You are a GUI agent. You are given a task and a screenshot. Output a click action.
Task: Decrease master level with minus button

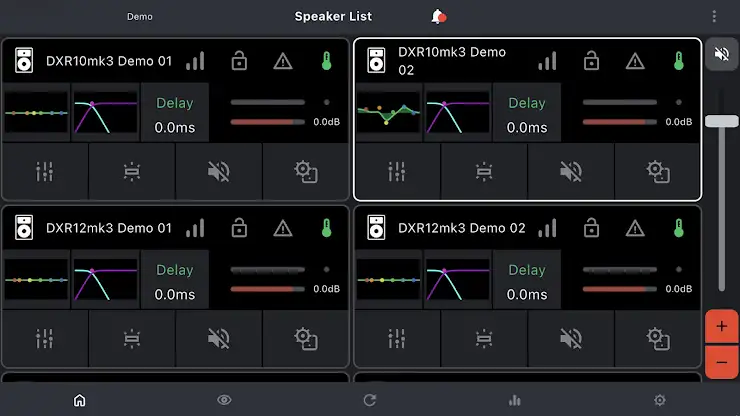(722, 363)
